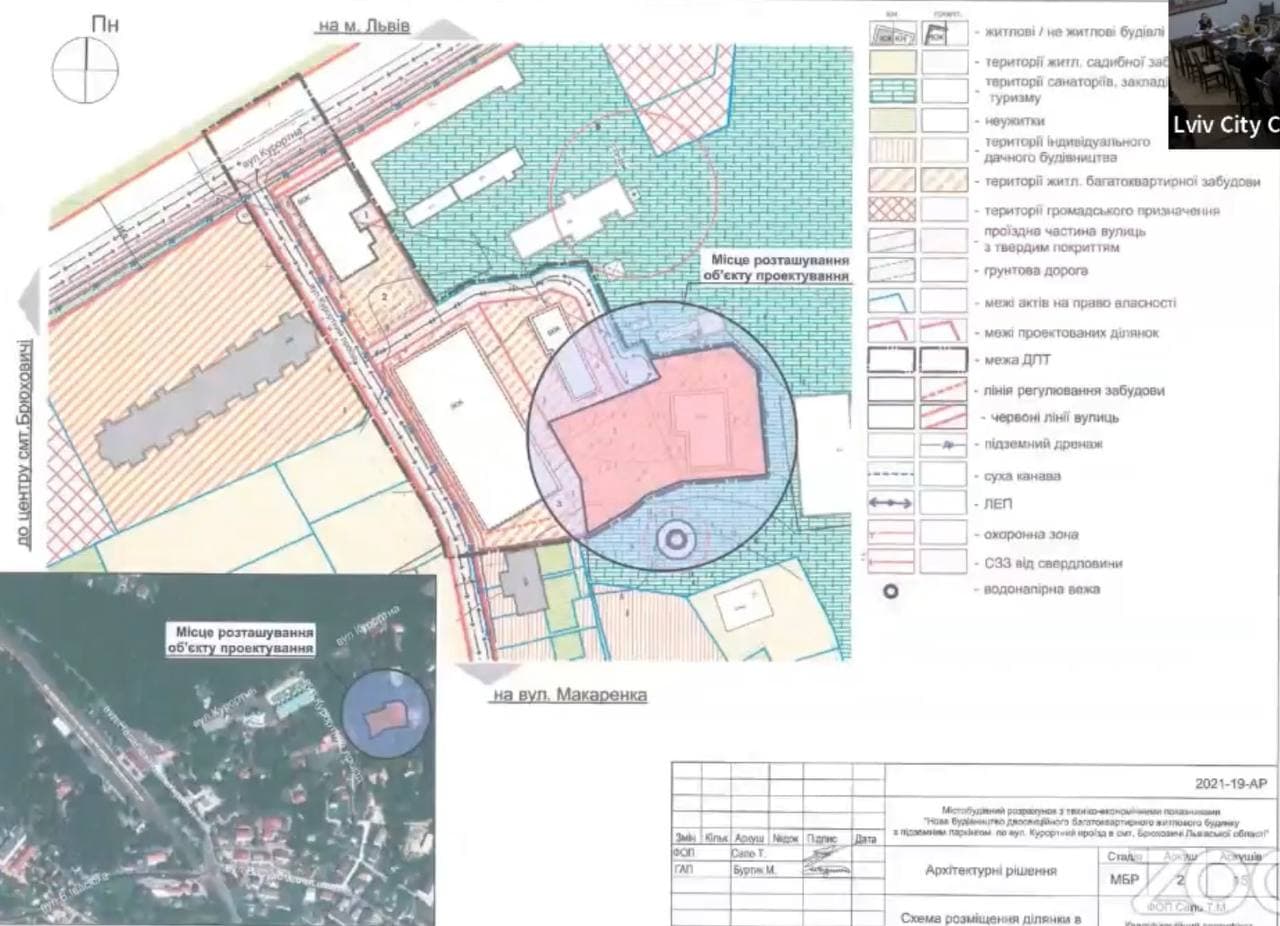
Task: Click the на м. Львів direction label
Action: (363, 25)
